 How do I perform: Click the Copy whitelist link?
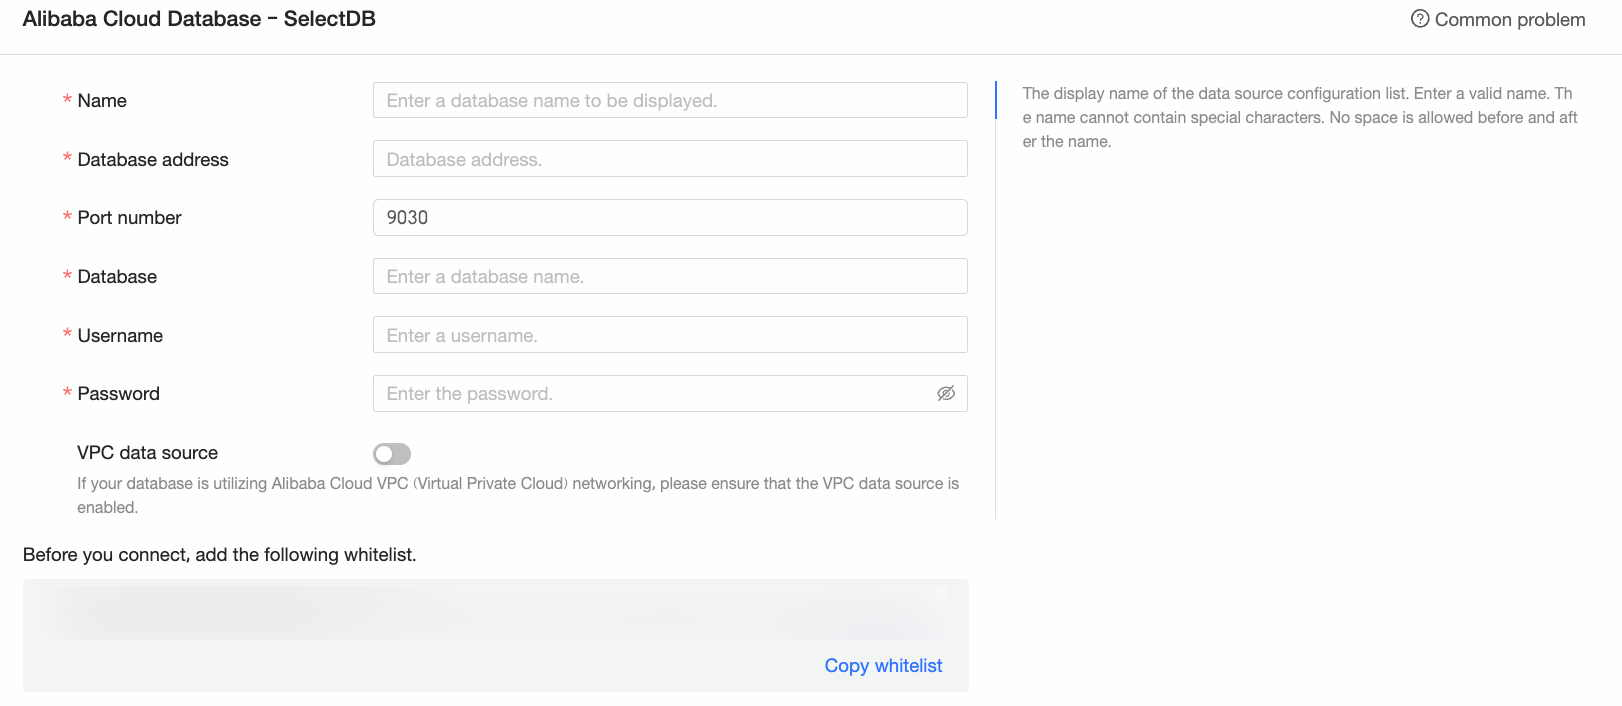click(883, 666)
